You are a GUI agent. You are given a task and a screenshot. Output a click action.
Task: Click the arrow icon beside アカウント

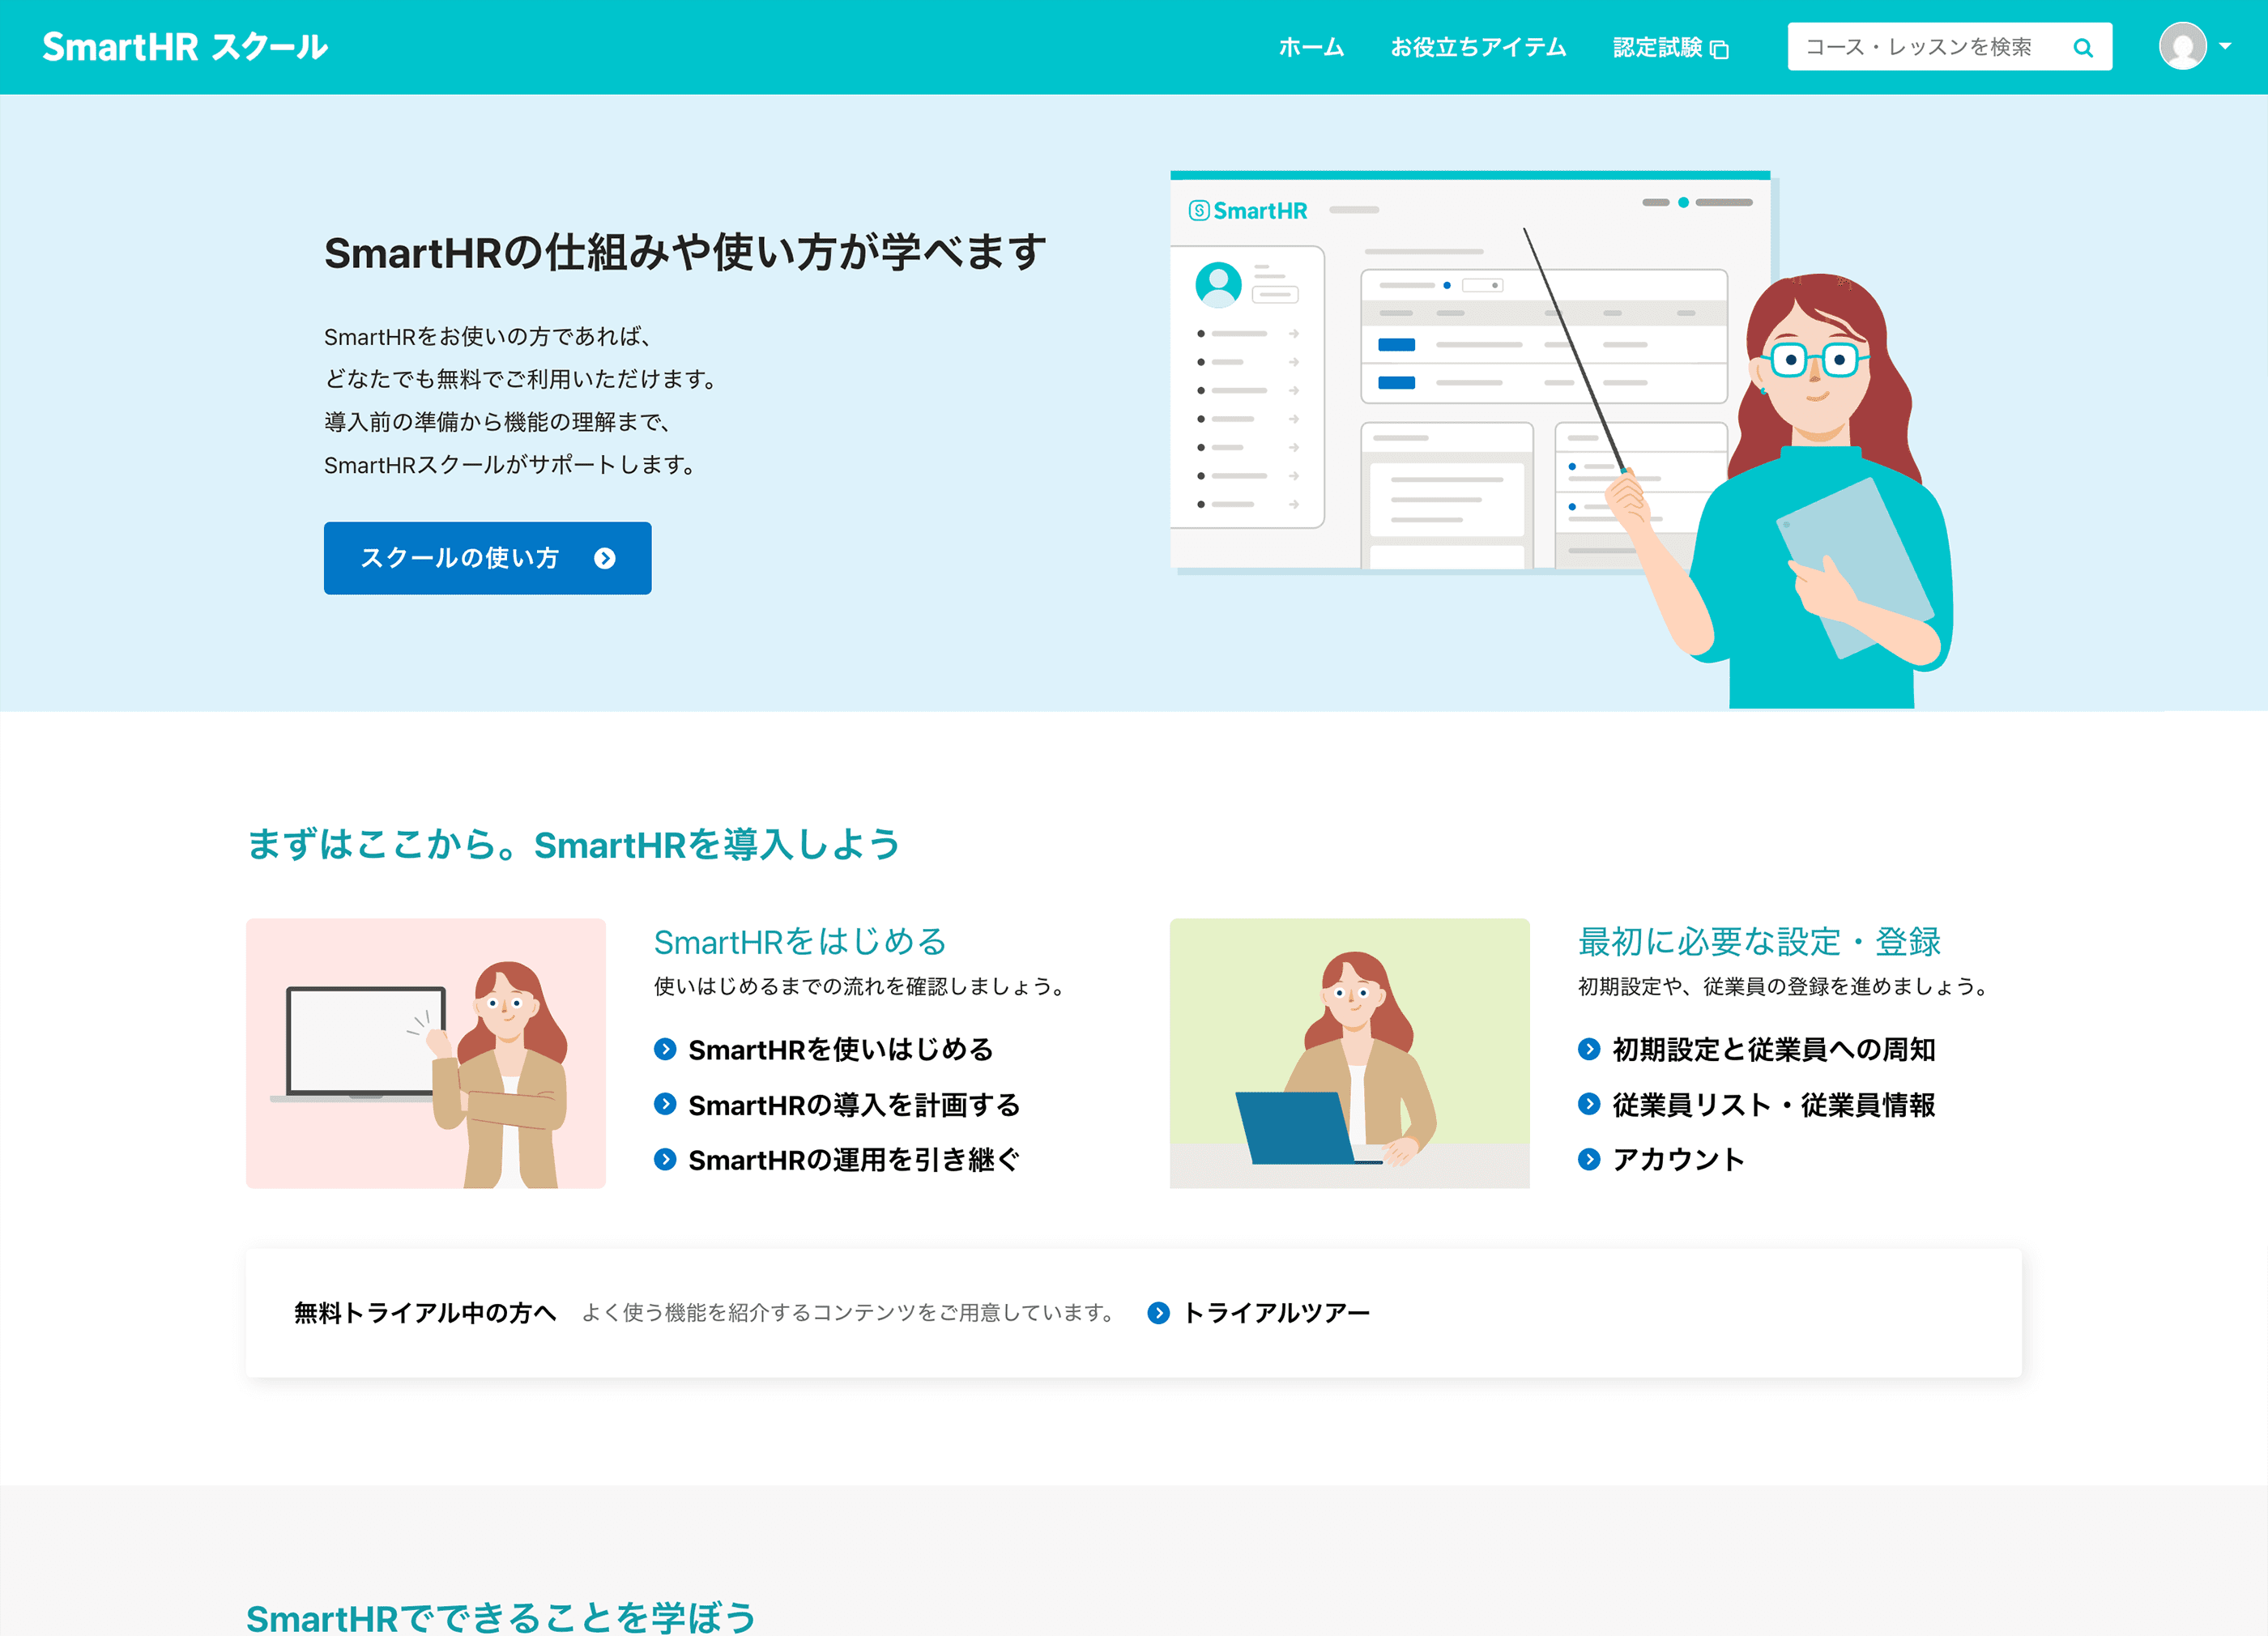pos(1589,1160)
